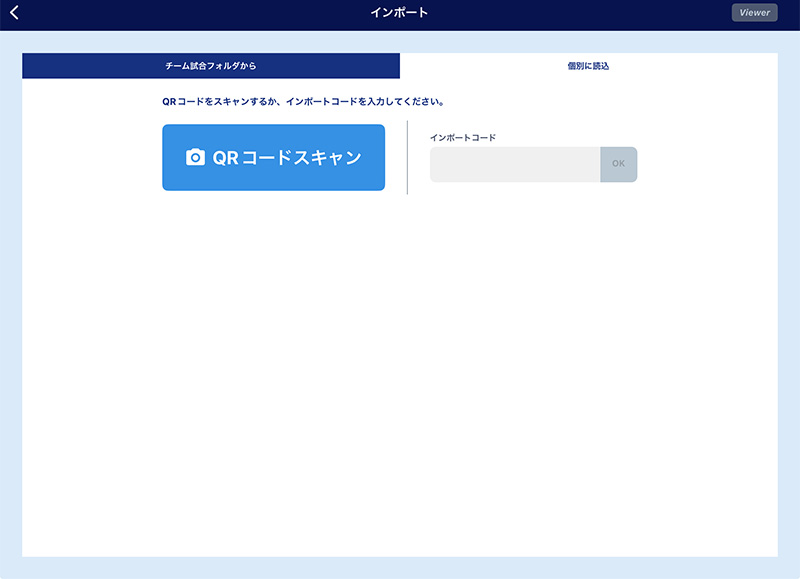This screenshot has width=800, height=579.
Task: Click the bold "QR" at the instruction start
Action: pyautogui.click(x=168, y=101)
